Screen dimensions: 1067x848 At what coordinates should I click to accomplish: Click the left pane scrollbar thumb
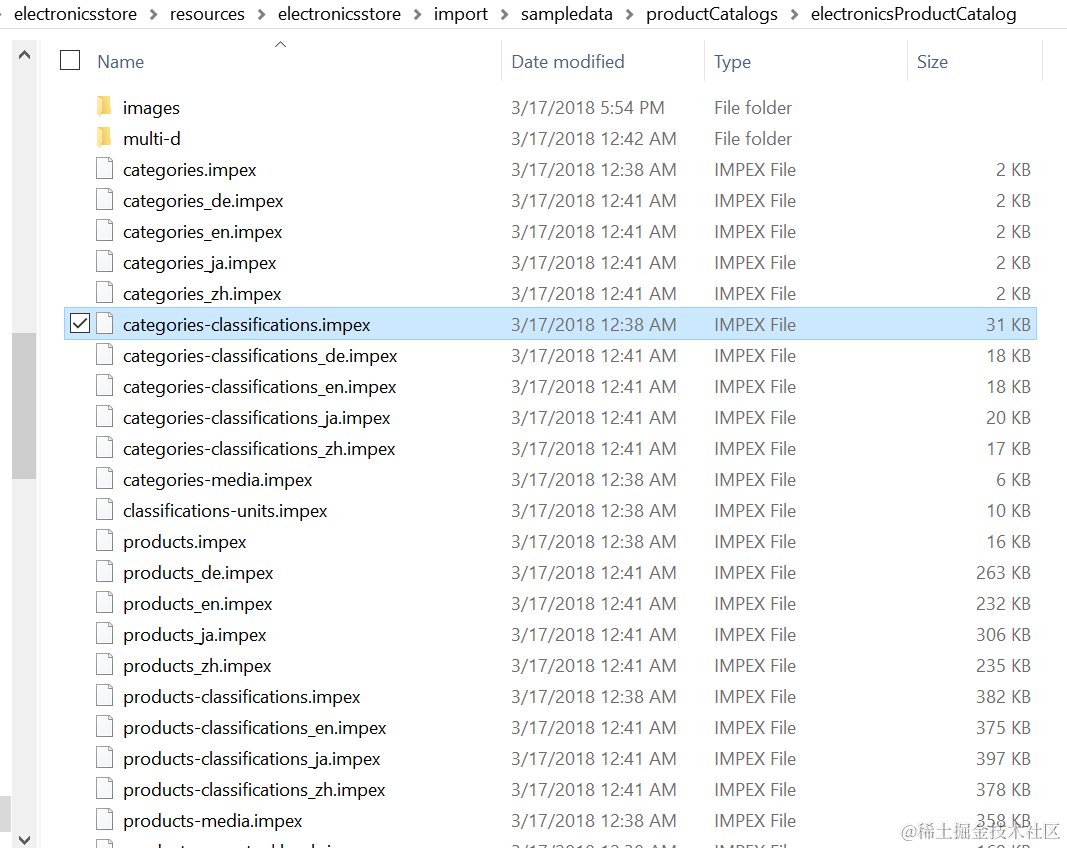pos(24,406)
